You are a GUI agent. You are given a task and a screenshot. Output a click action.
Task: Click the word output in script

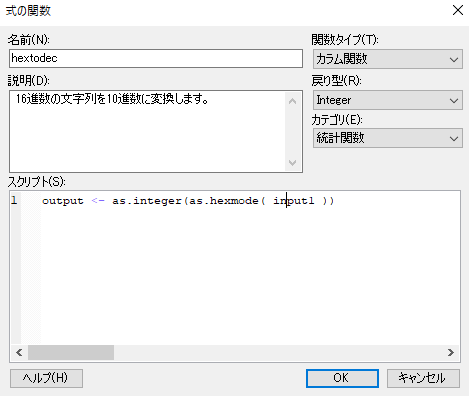pyautogui.click(x=63, y=201)
